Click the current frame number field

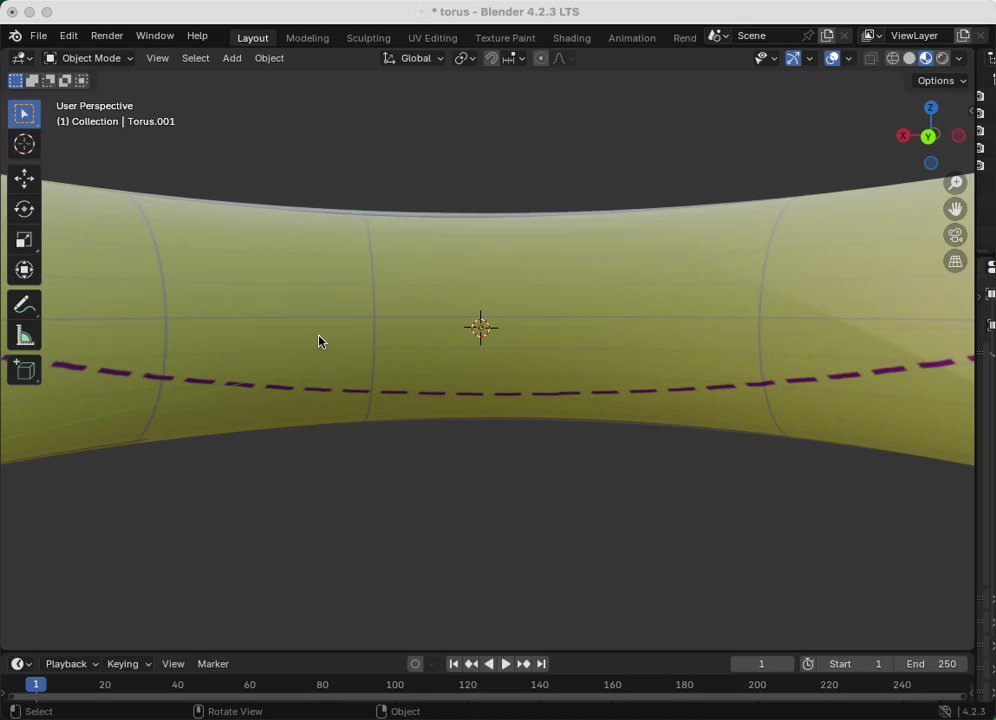pyautogui.click(x=761, y=664)
